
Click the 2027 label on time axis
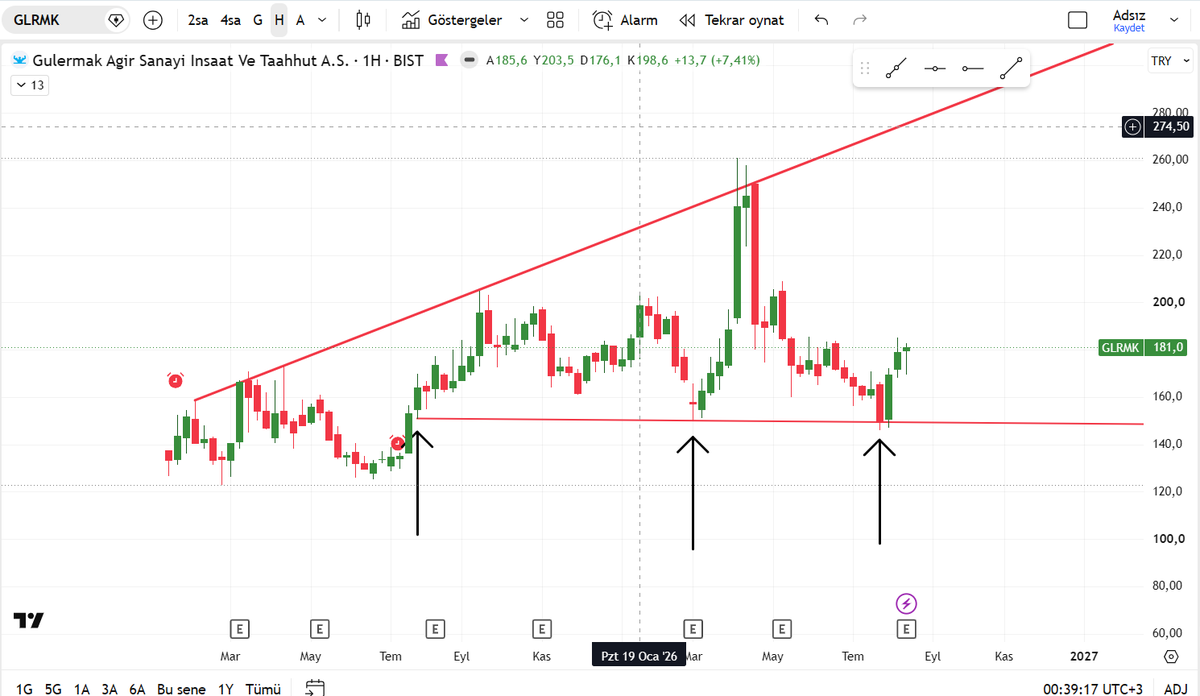[1083, 656]
